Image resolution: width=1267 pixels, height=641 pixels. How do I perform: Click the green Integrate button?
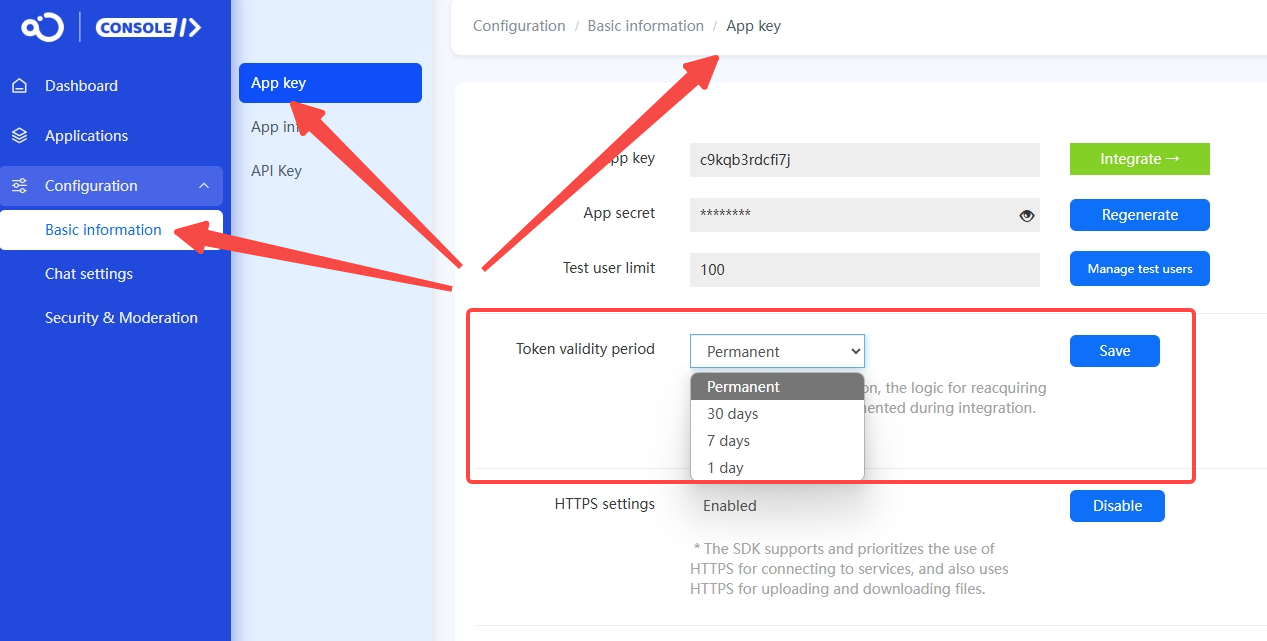coord(1140,159)
